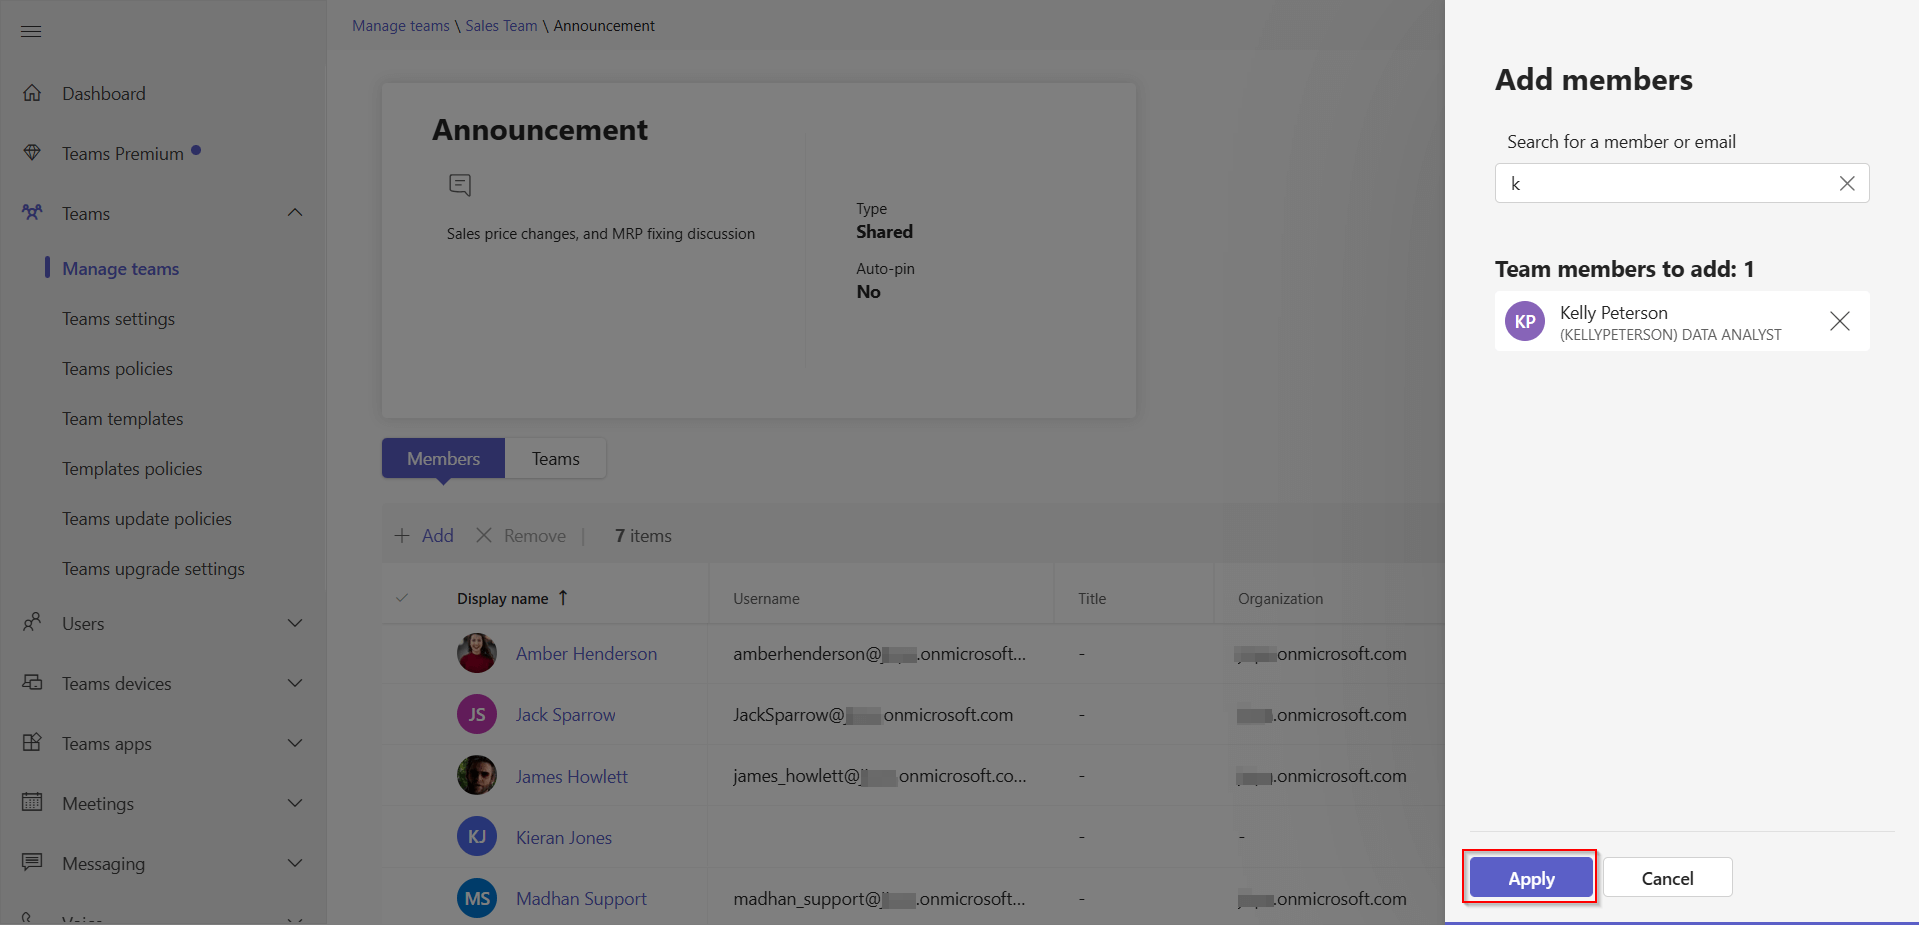Image resolution: width=1919 pixels, height=925 pixels.
Task: Click the Users sidebar icon
Action: pos(33,622)
